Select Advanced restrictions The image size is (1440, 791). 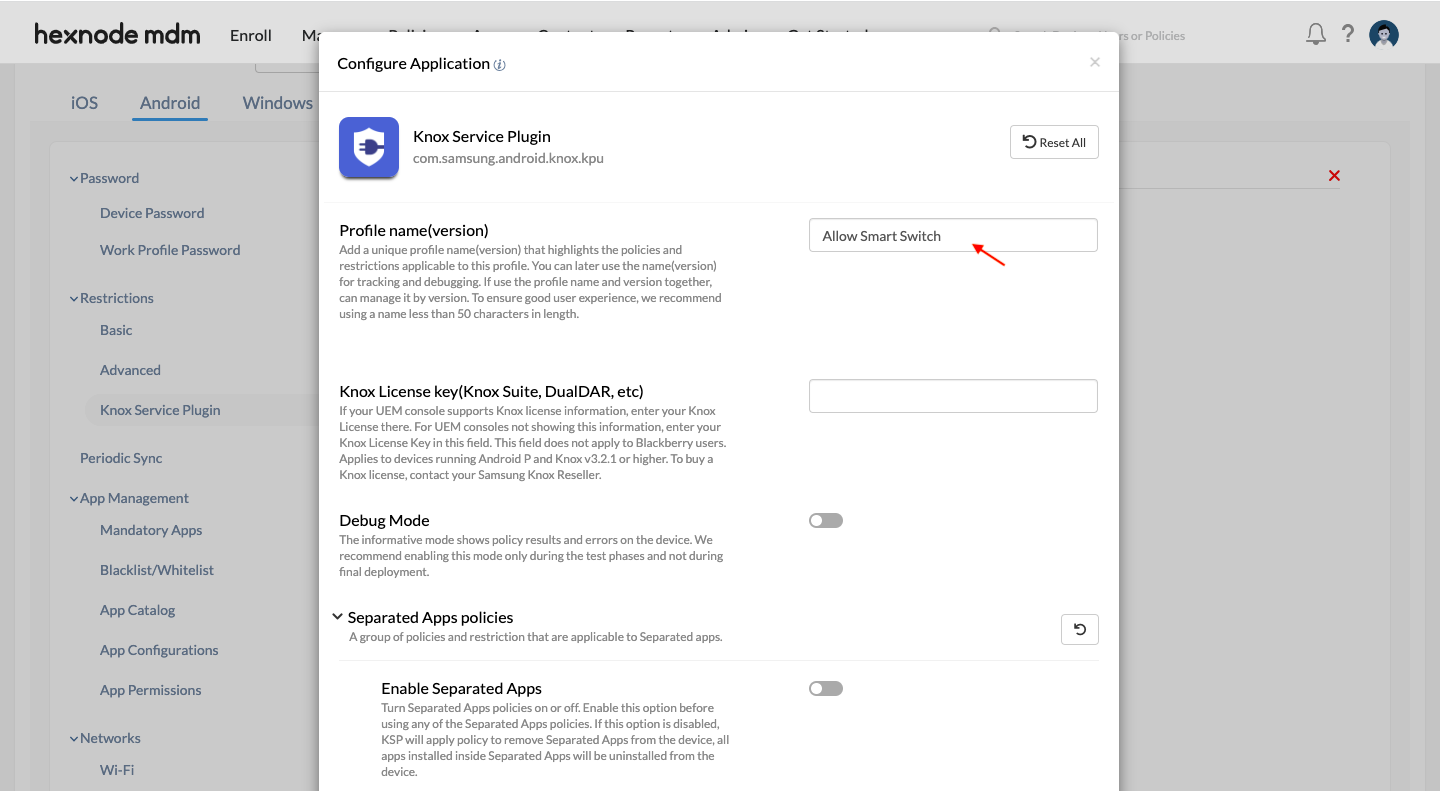(x=130, y=370)
